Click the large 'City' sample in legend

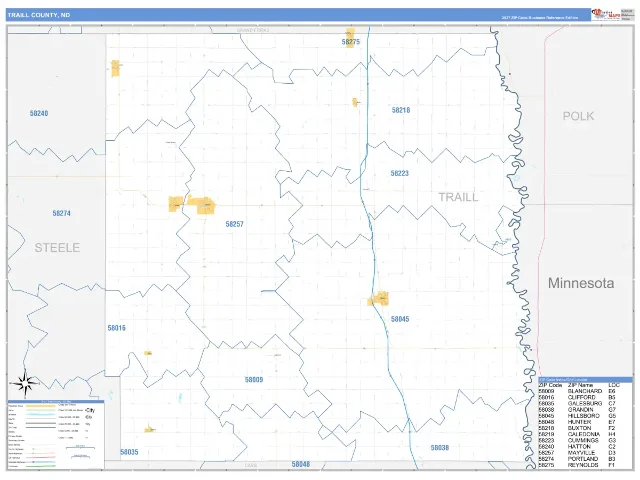pyautogui.click(x=90, y=410)
